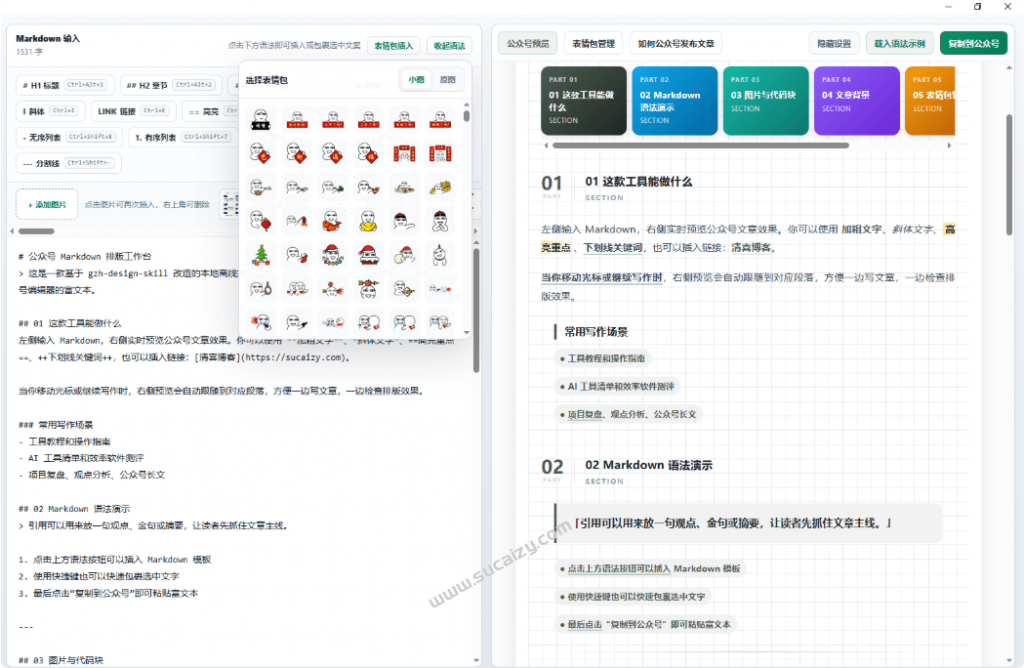Select the Christmas tree emoji
The width and height of the screenshot is (1024, 668).
261,255
